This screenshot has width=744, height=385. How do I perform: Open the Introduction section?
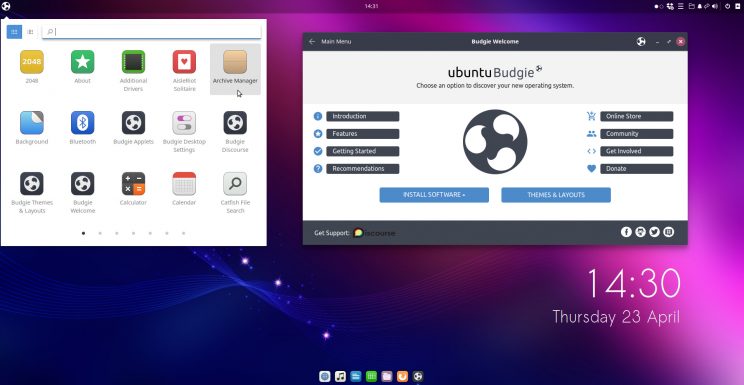point(363,116)
